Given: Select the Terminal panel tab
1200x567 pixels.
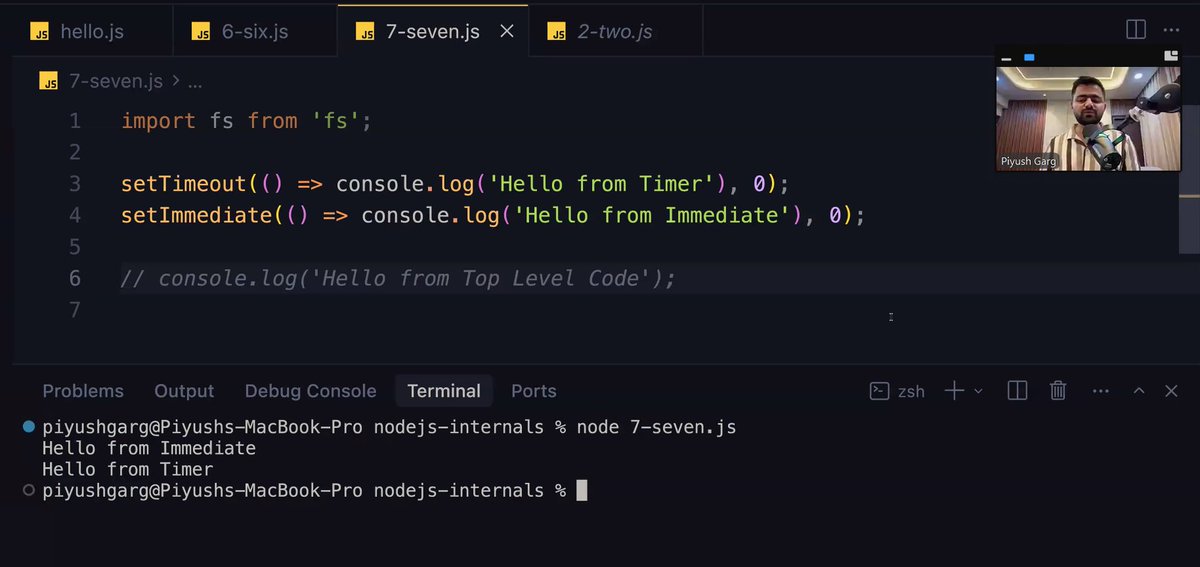Looking at the screenshot, I should coord(444,391).
